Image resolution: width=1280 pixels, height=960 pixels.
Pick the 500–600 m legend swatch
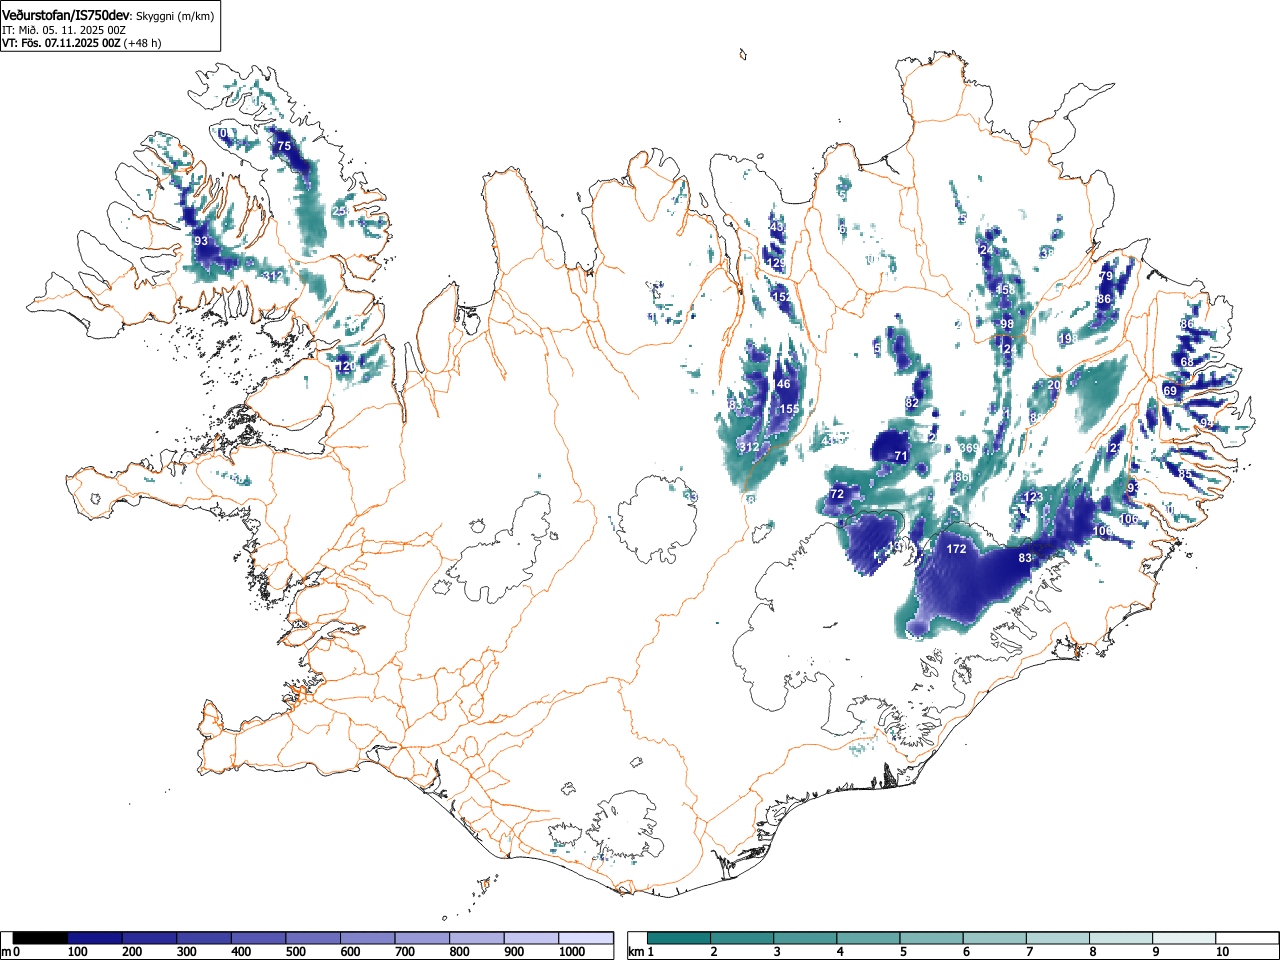(x=313, y=938)
